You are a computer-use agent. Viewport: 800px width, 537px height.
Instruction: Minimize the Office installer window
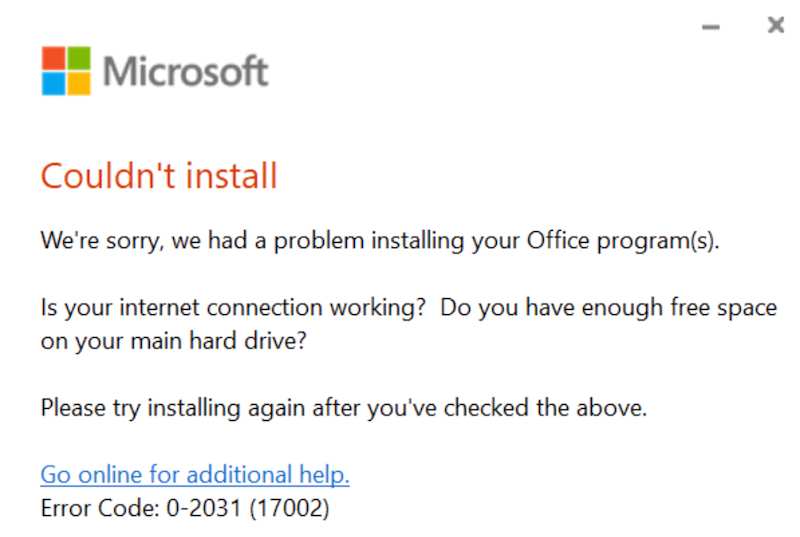point(712,28)
